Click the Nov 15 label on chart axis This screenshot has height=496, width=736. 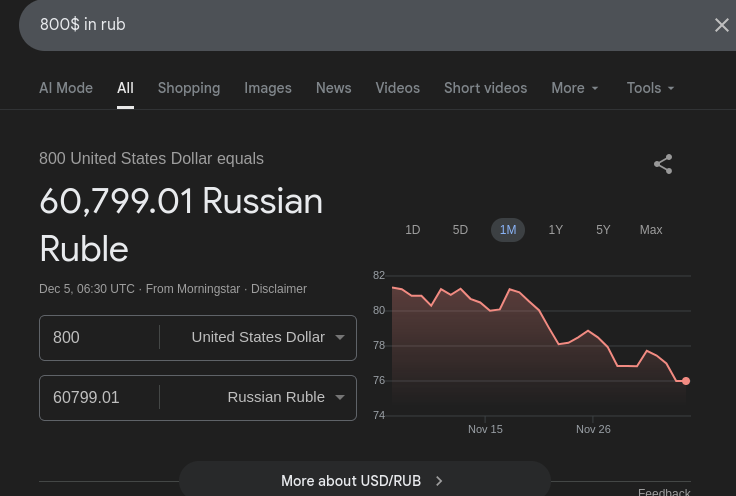pos(485,429)
